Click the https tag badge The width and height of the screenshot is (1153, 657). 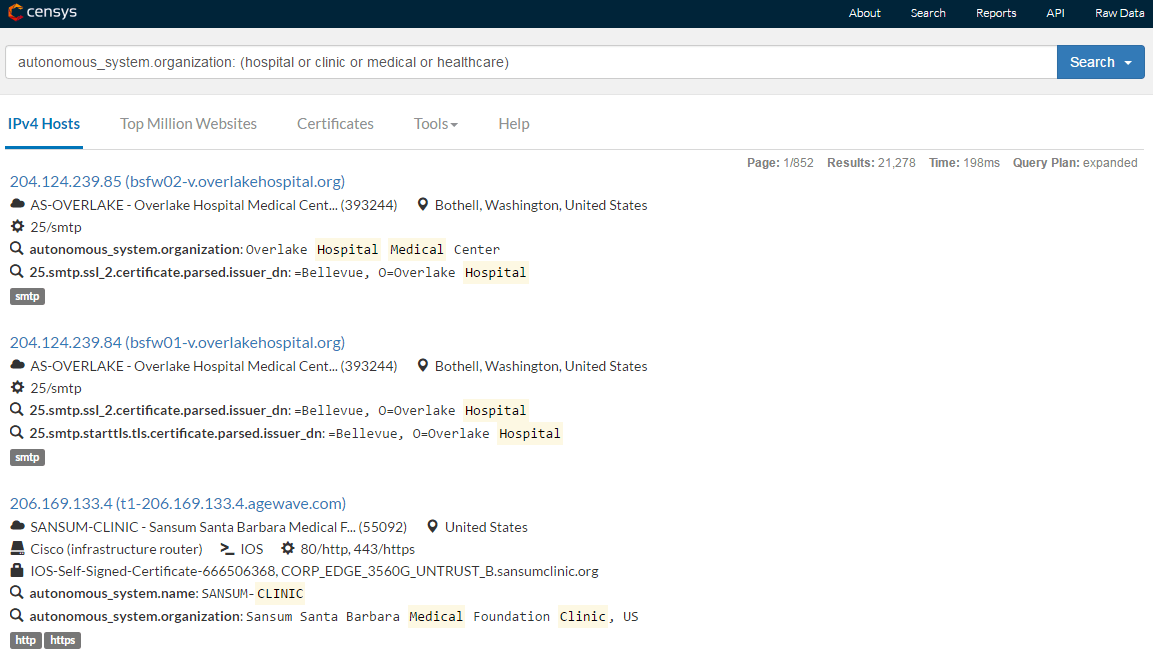tap(63, 640)
